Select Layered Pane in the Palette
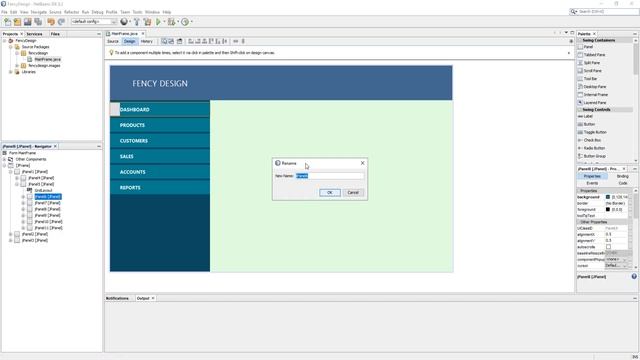This screenshot has height=360, width=640. 592,102
